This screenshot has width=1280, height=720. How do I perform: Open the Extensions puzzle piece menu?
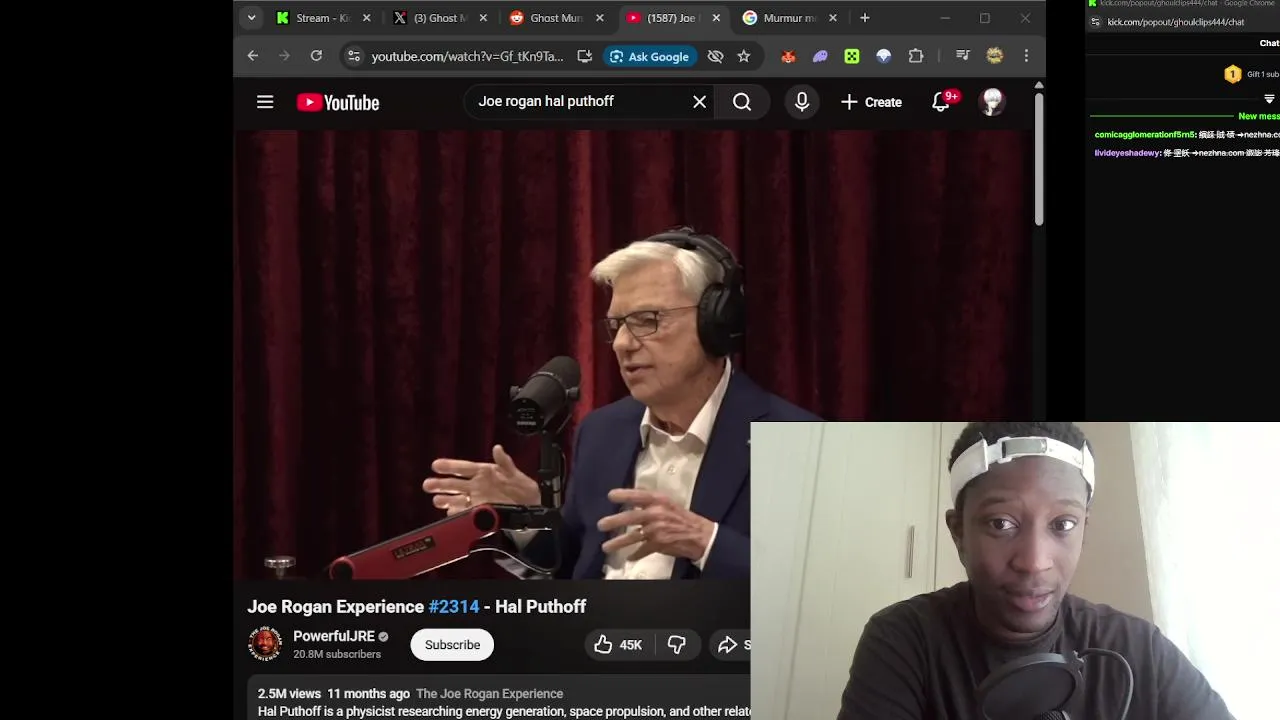coord(916,56)
